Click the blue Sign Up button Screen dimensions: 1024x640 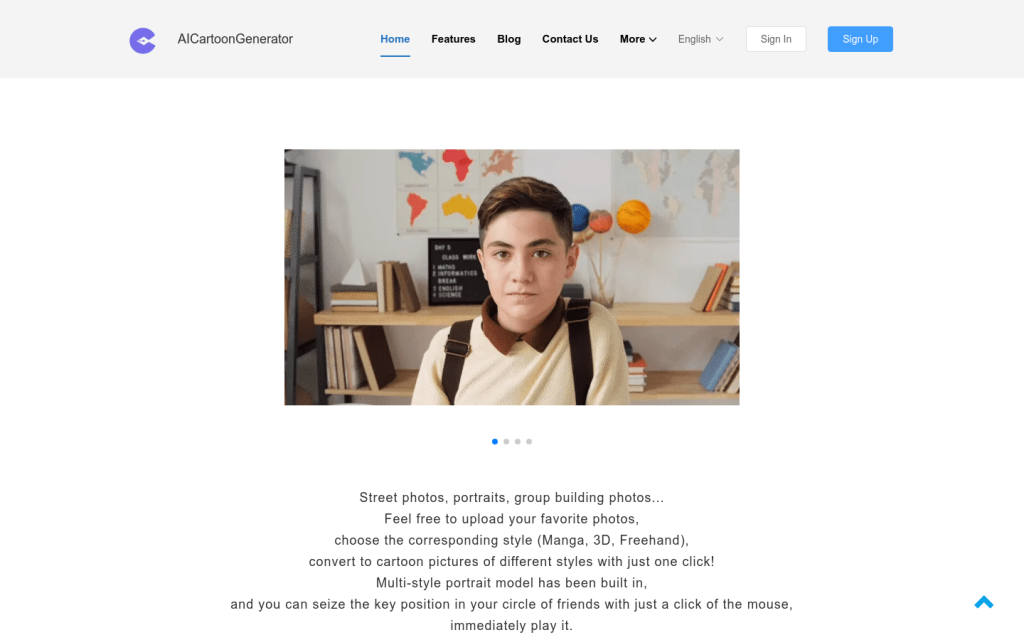(860, 39)
